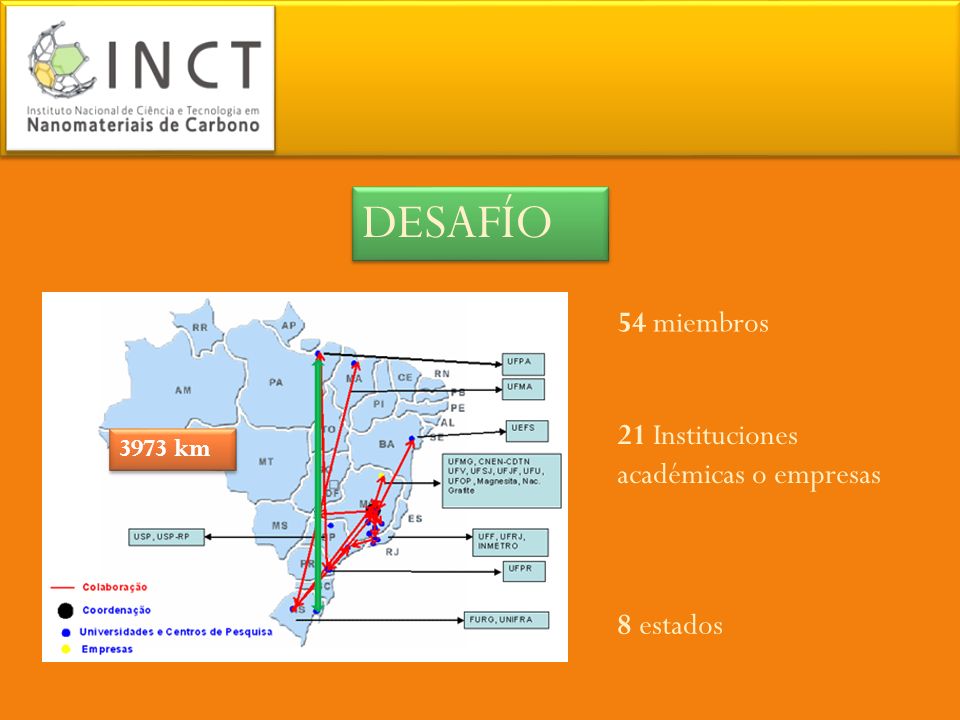Select the green DESAFÍO title box
The width and height of the screenshot is (960, 720).
click(480, 223)
